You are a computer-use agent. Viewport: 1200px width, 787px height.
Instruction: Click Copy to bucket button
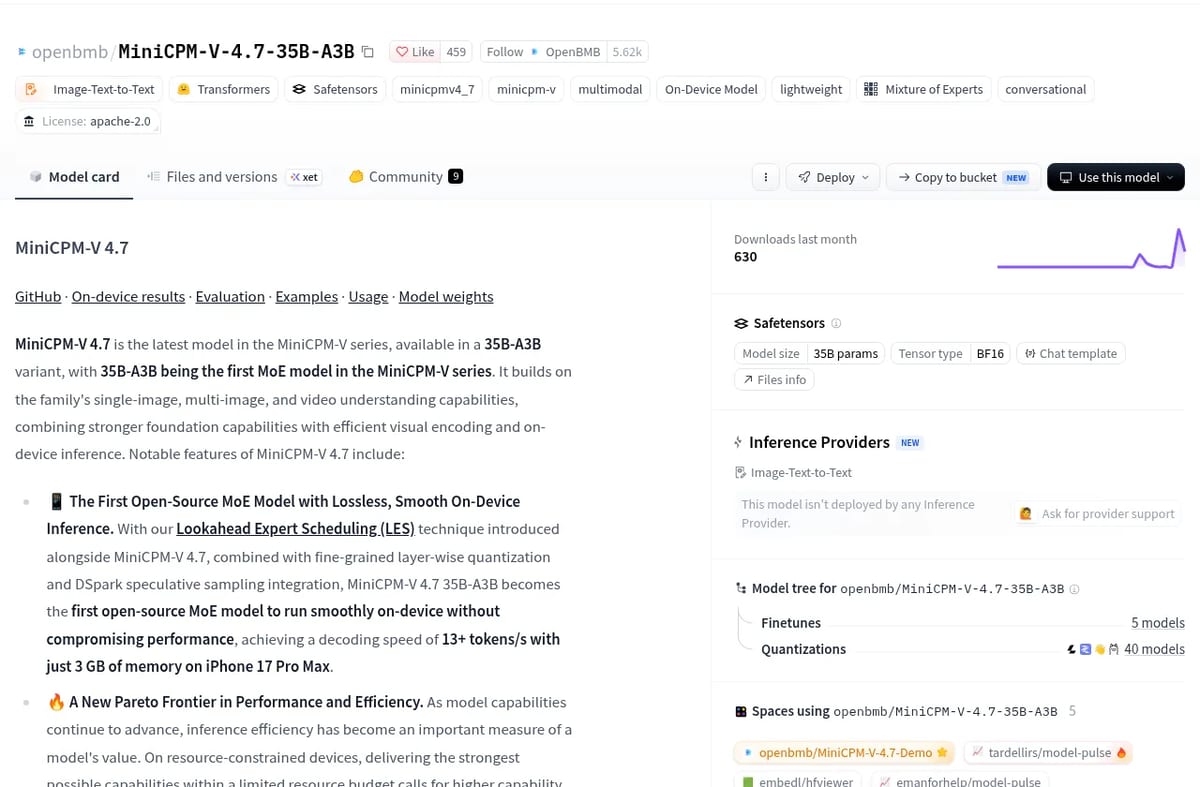pos(964,177)
